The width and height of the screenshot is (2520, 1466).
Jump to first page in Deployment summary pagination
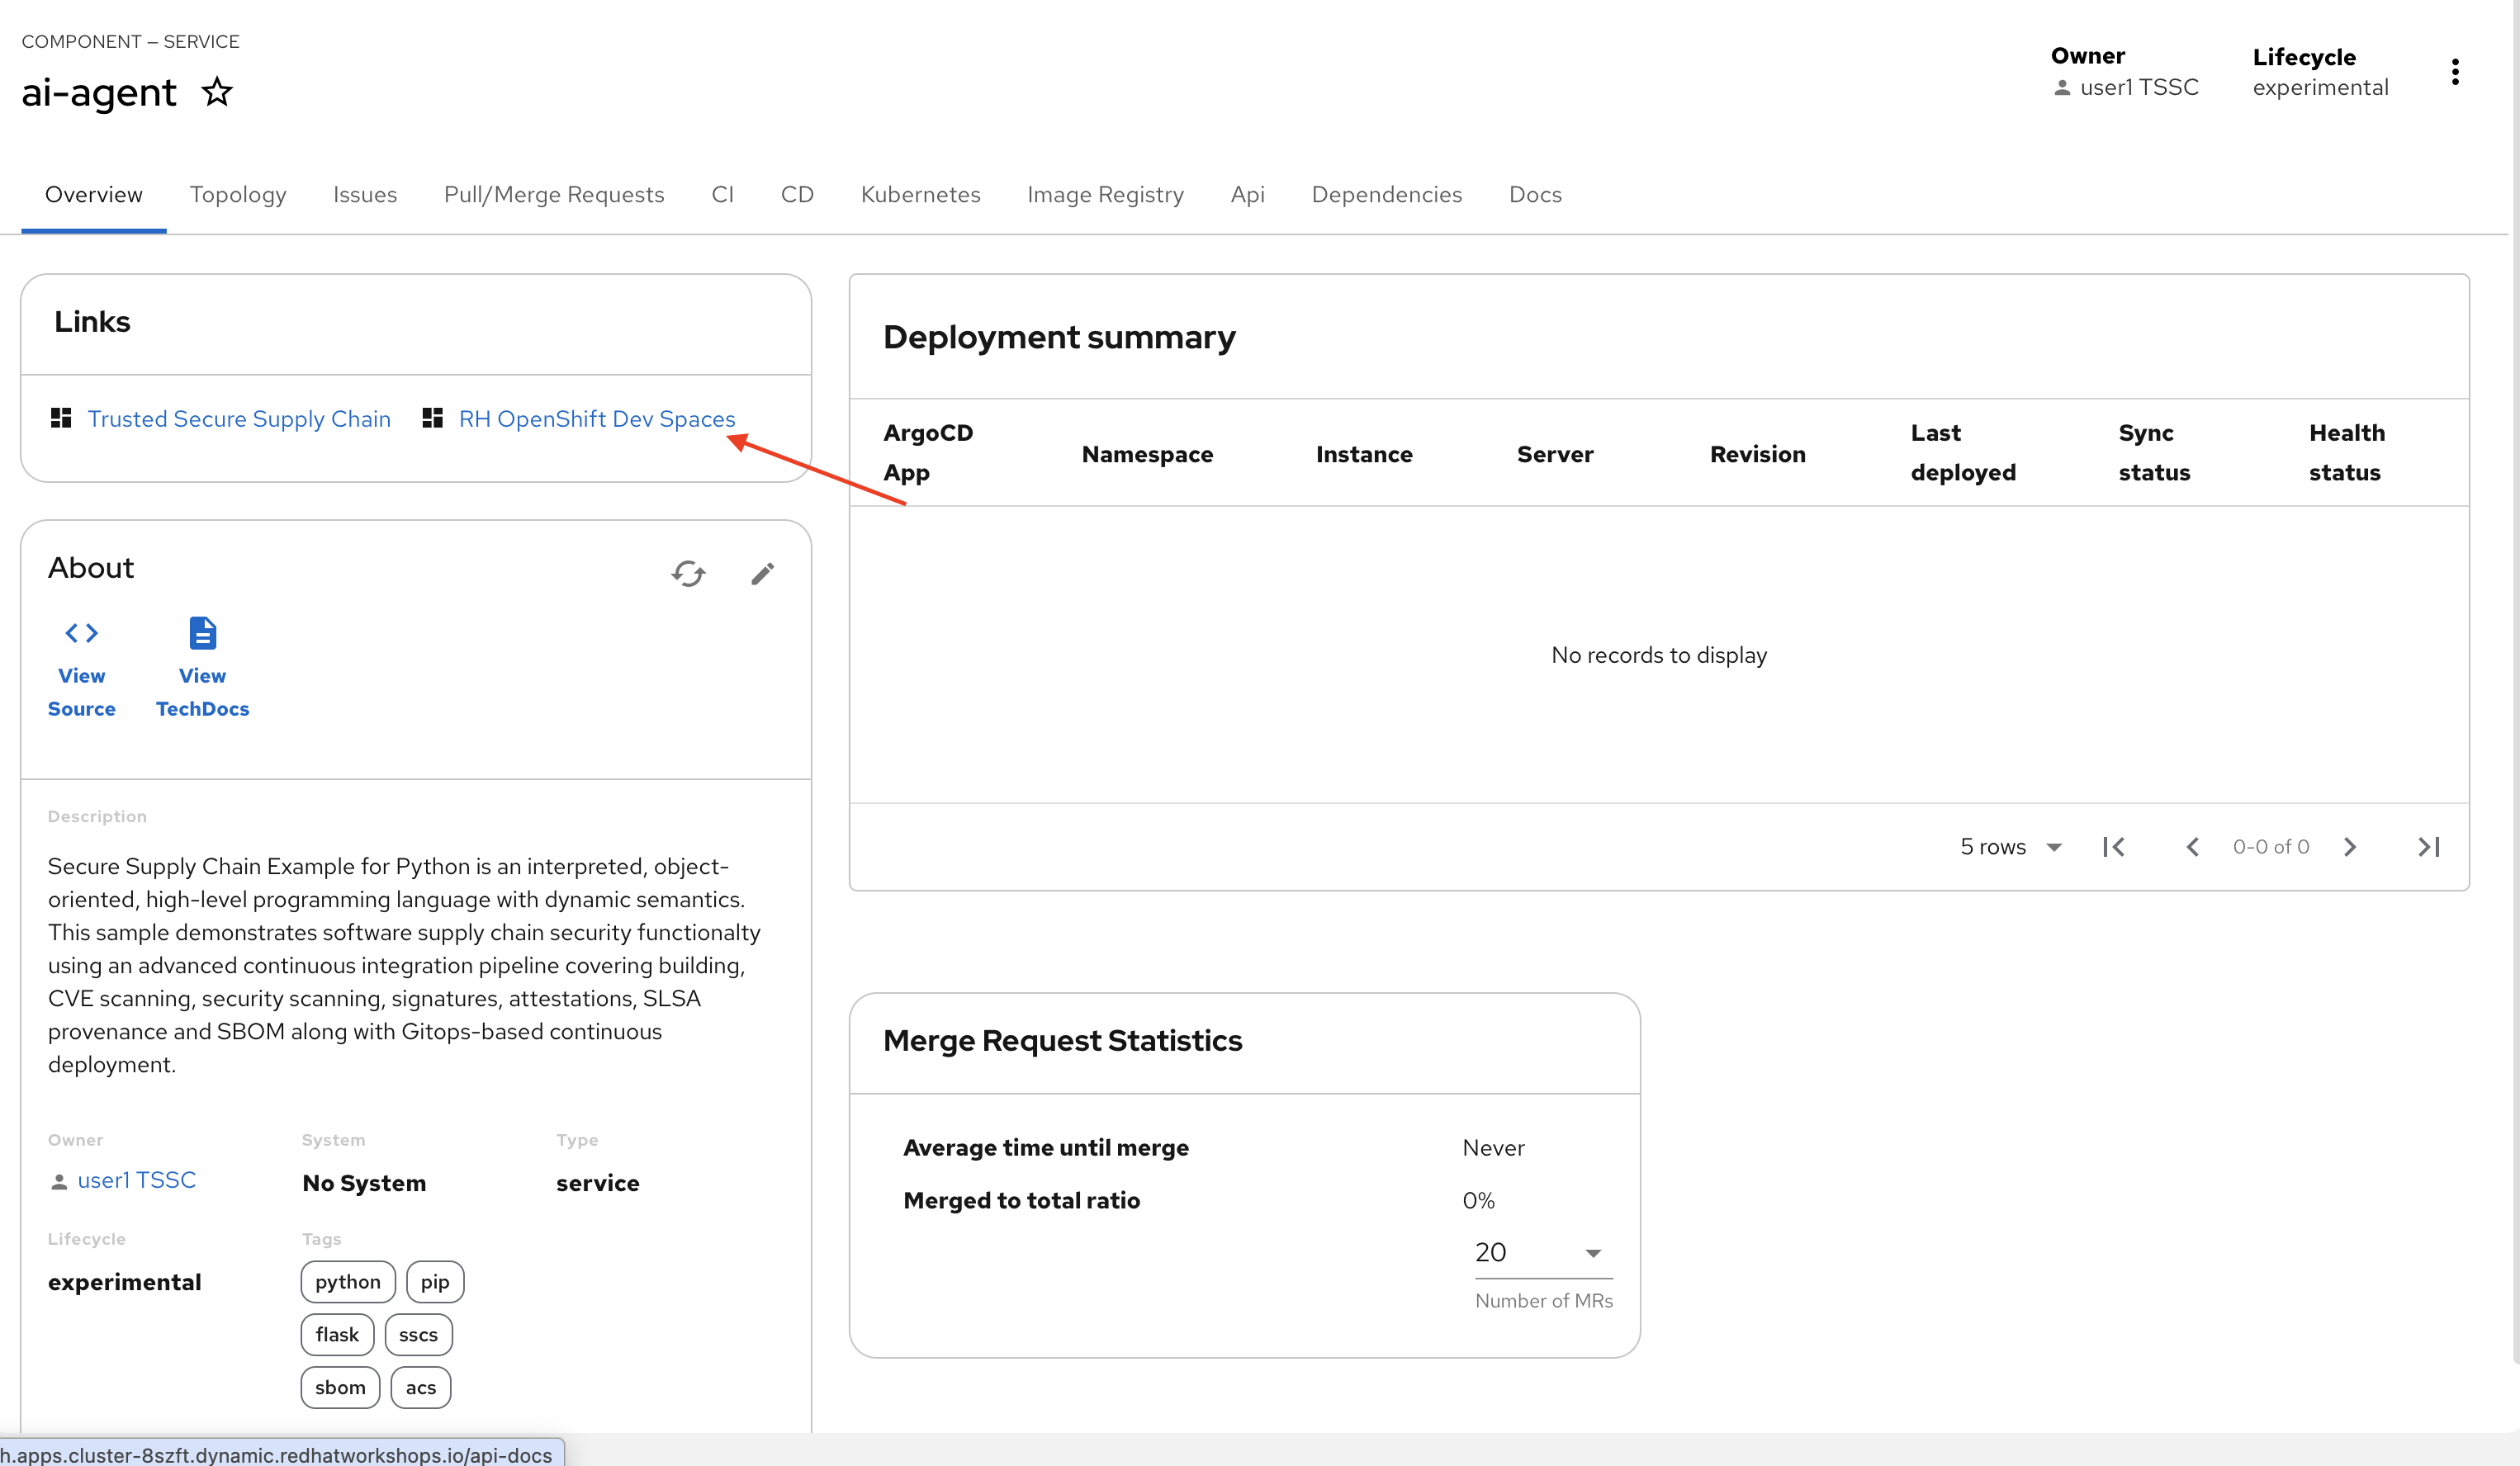point(2114,846)
